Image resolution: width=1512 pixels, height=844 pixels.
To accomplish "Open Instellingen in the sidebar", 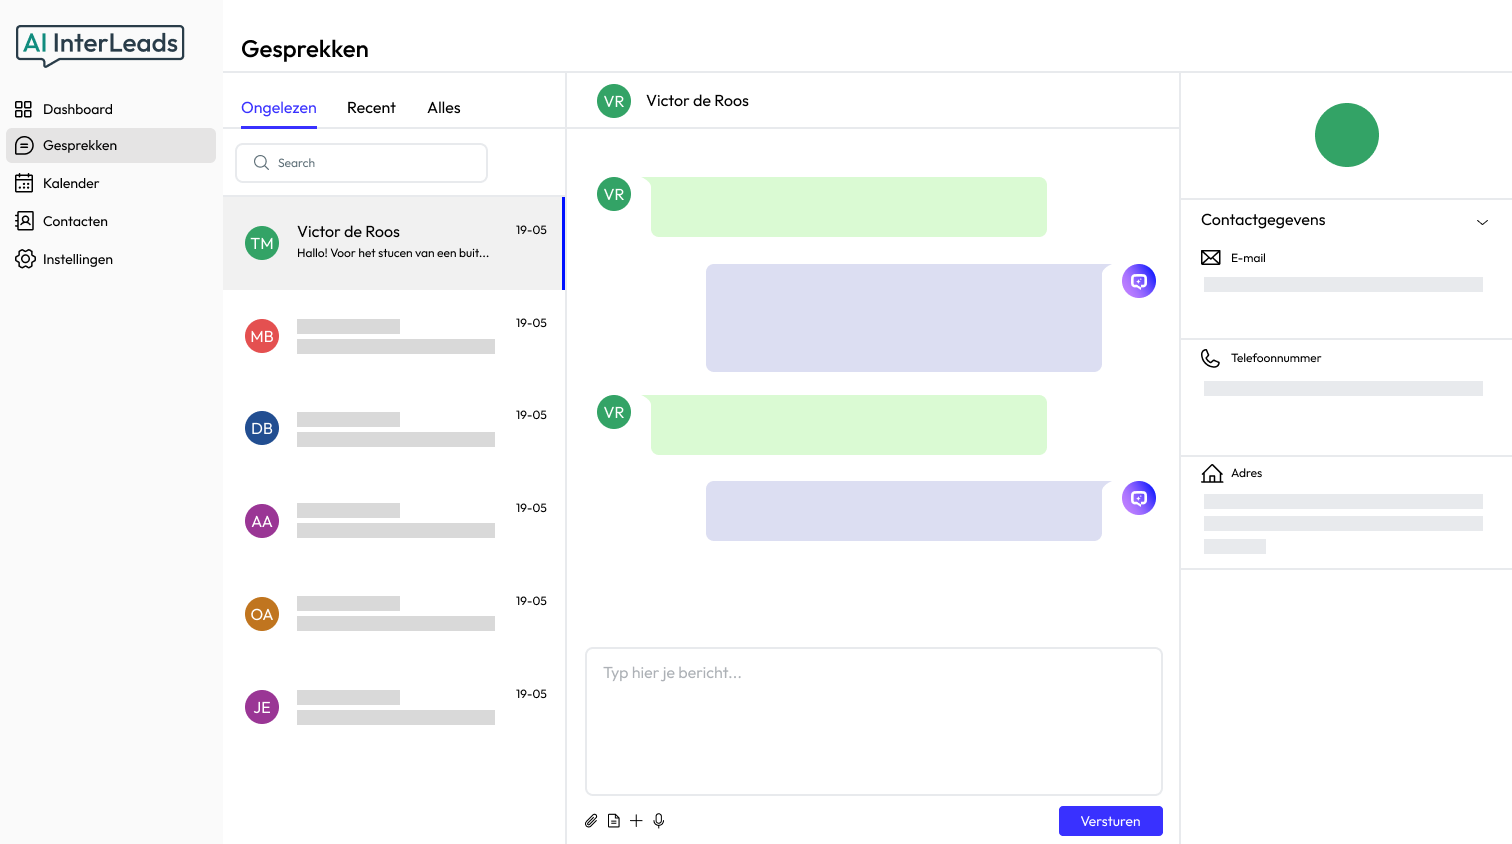I will pyautogui.click(x=111, y=259).
